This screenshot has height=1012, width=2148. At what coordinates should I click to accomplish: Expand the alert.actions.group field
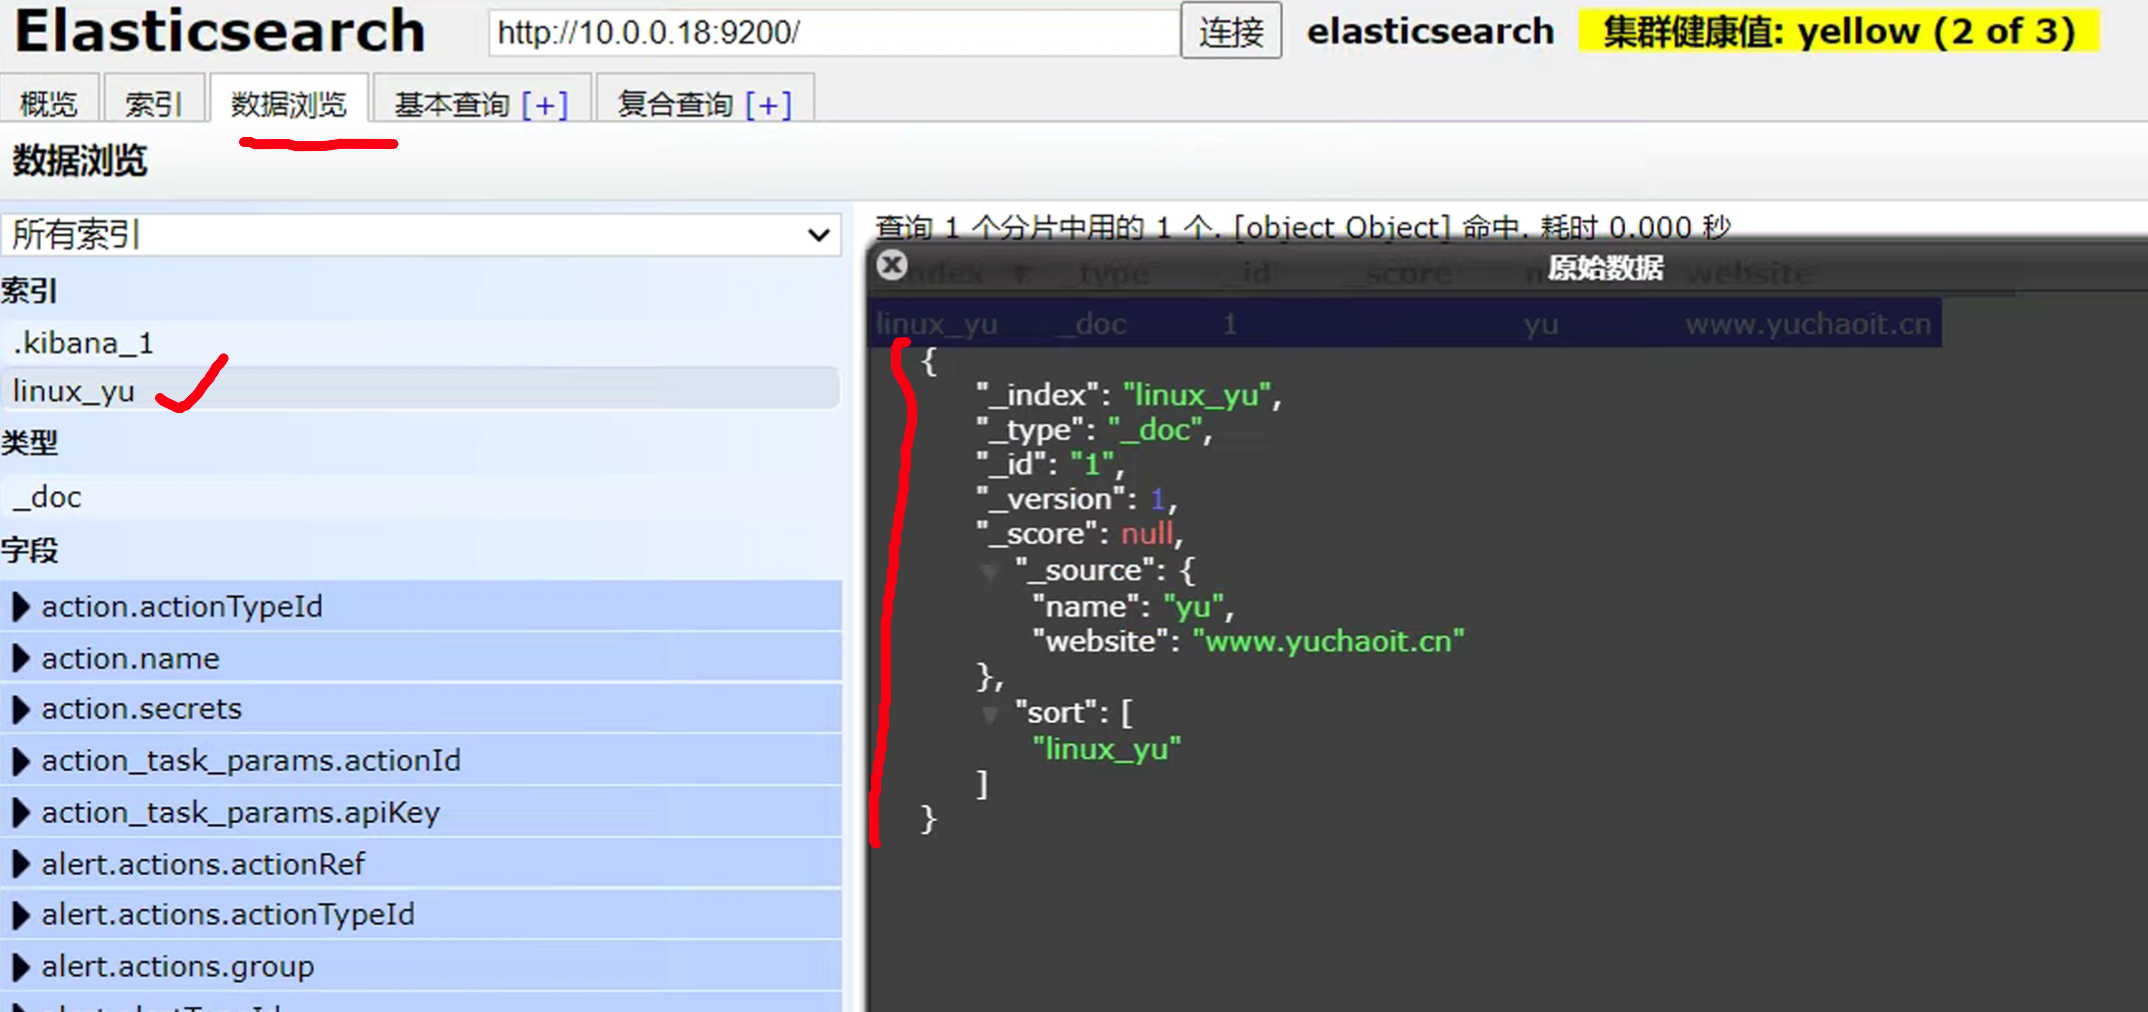(20, 967)
